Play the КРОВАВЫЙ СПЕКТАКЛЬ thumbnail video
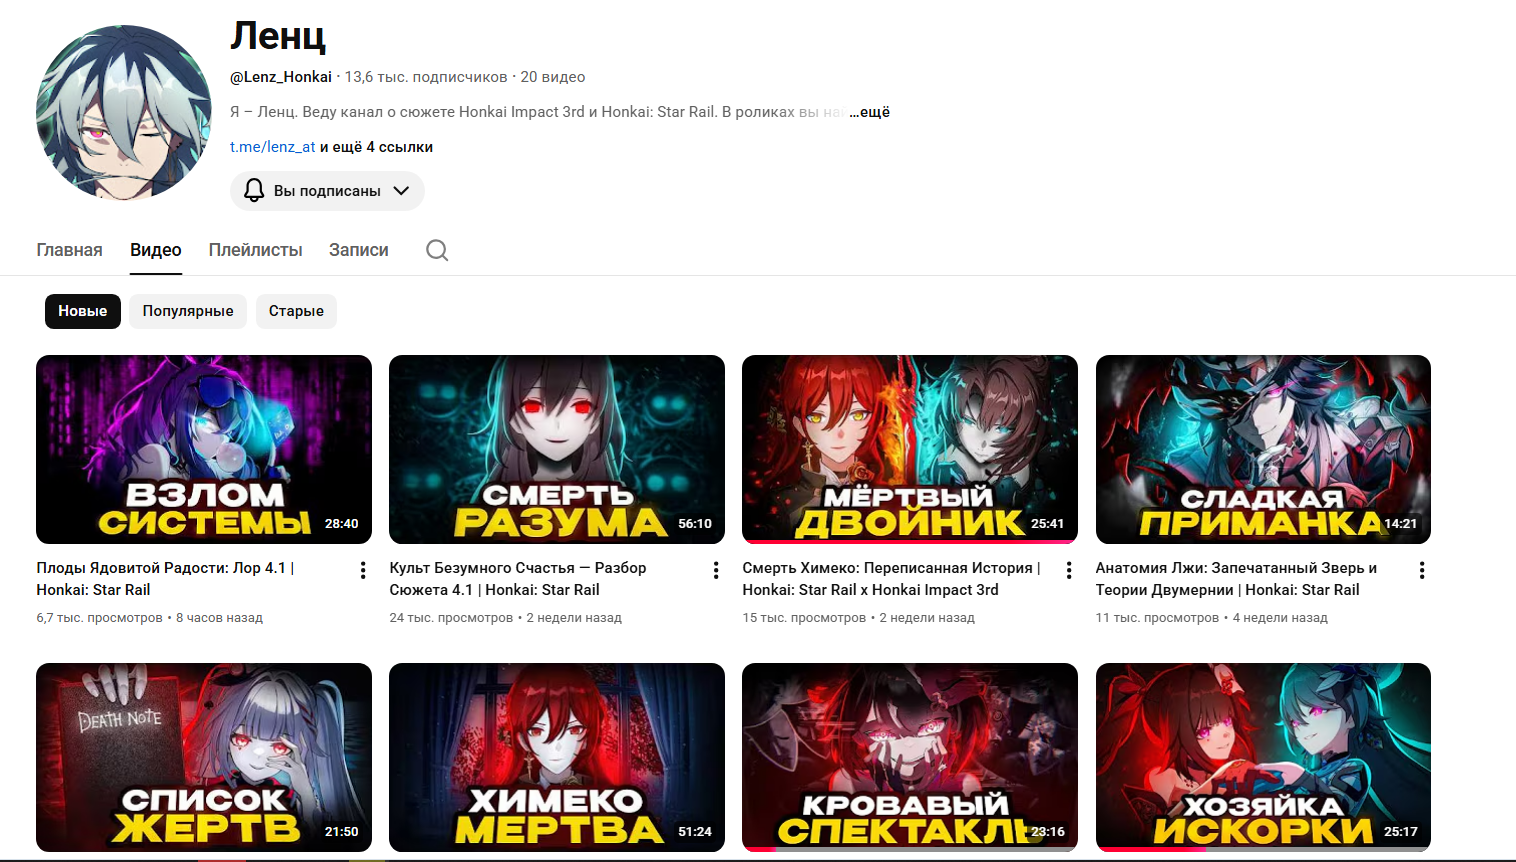 click(910, 757)
